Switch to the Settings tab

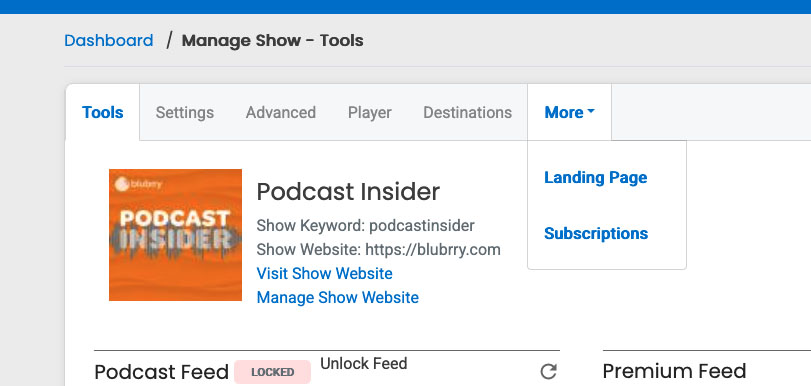click(185, 112)
